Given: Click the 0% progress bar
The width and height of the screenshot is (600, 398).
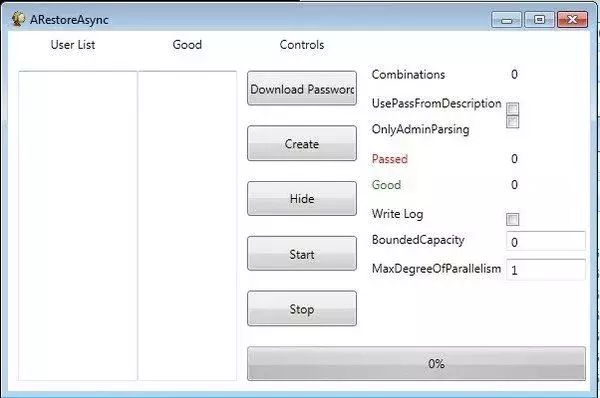Looking at the screenshot, I should coord(416,364).
